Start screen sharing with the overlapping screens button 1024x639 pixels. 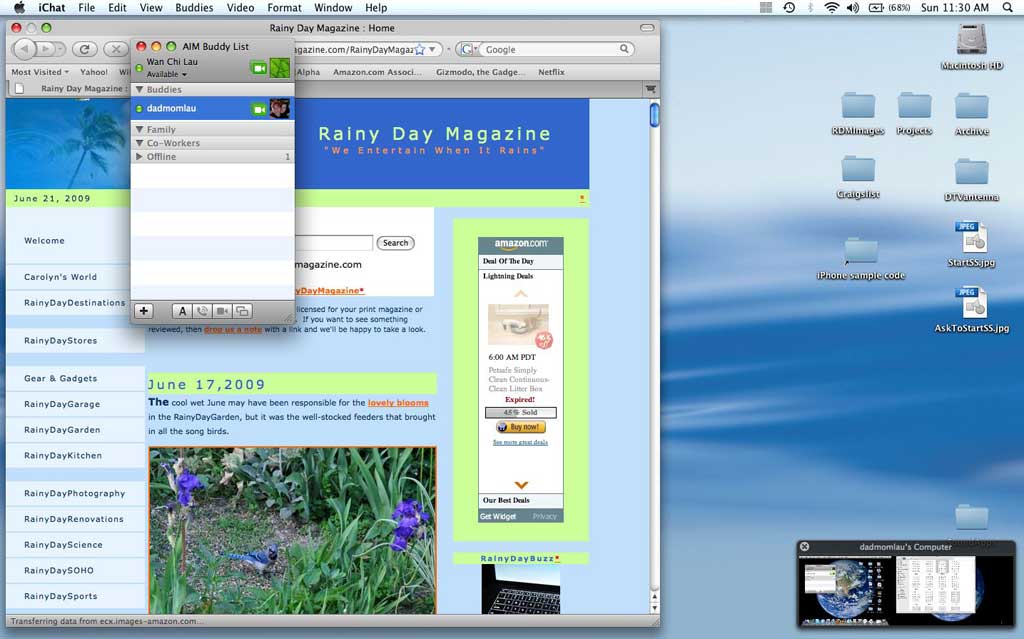(x=242, y=311)
